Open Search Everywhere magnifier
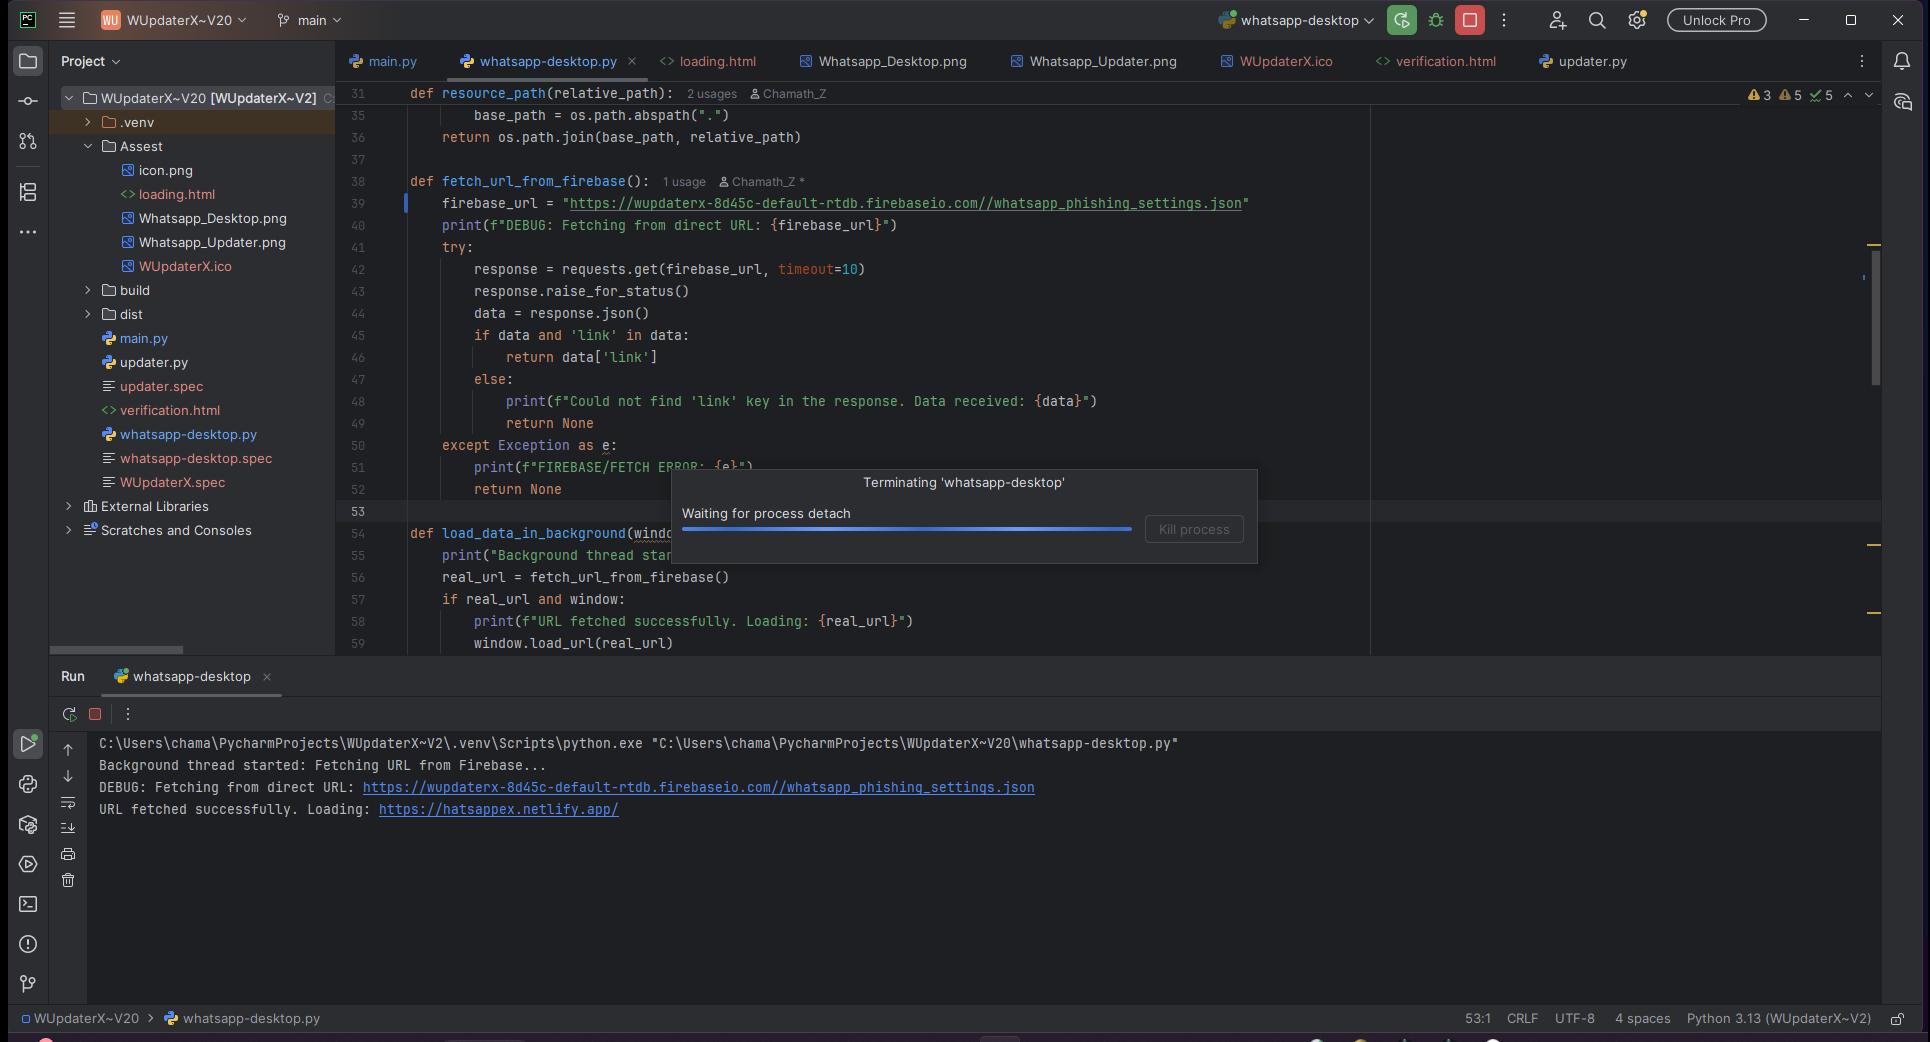Image resolution: width=1930 pixels, height=1042 pixels. coord(1597,20)
